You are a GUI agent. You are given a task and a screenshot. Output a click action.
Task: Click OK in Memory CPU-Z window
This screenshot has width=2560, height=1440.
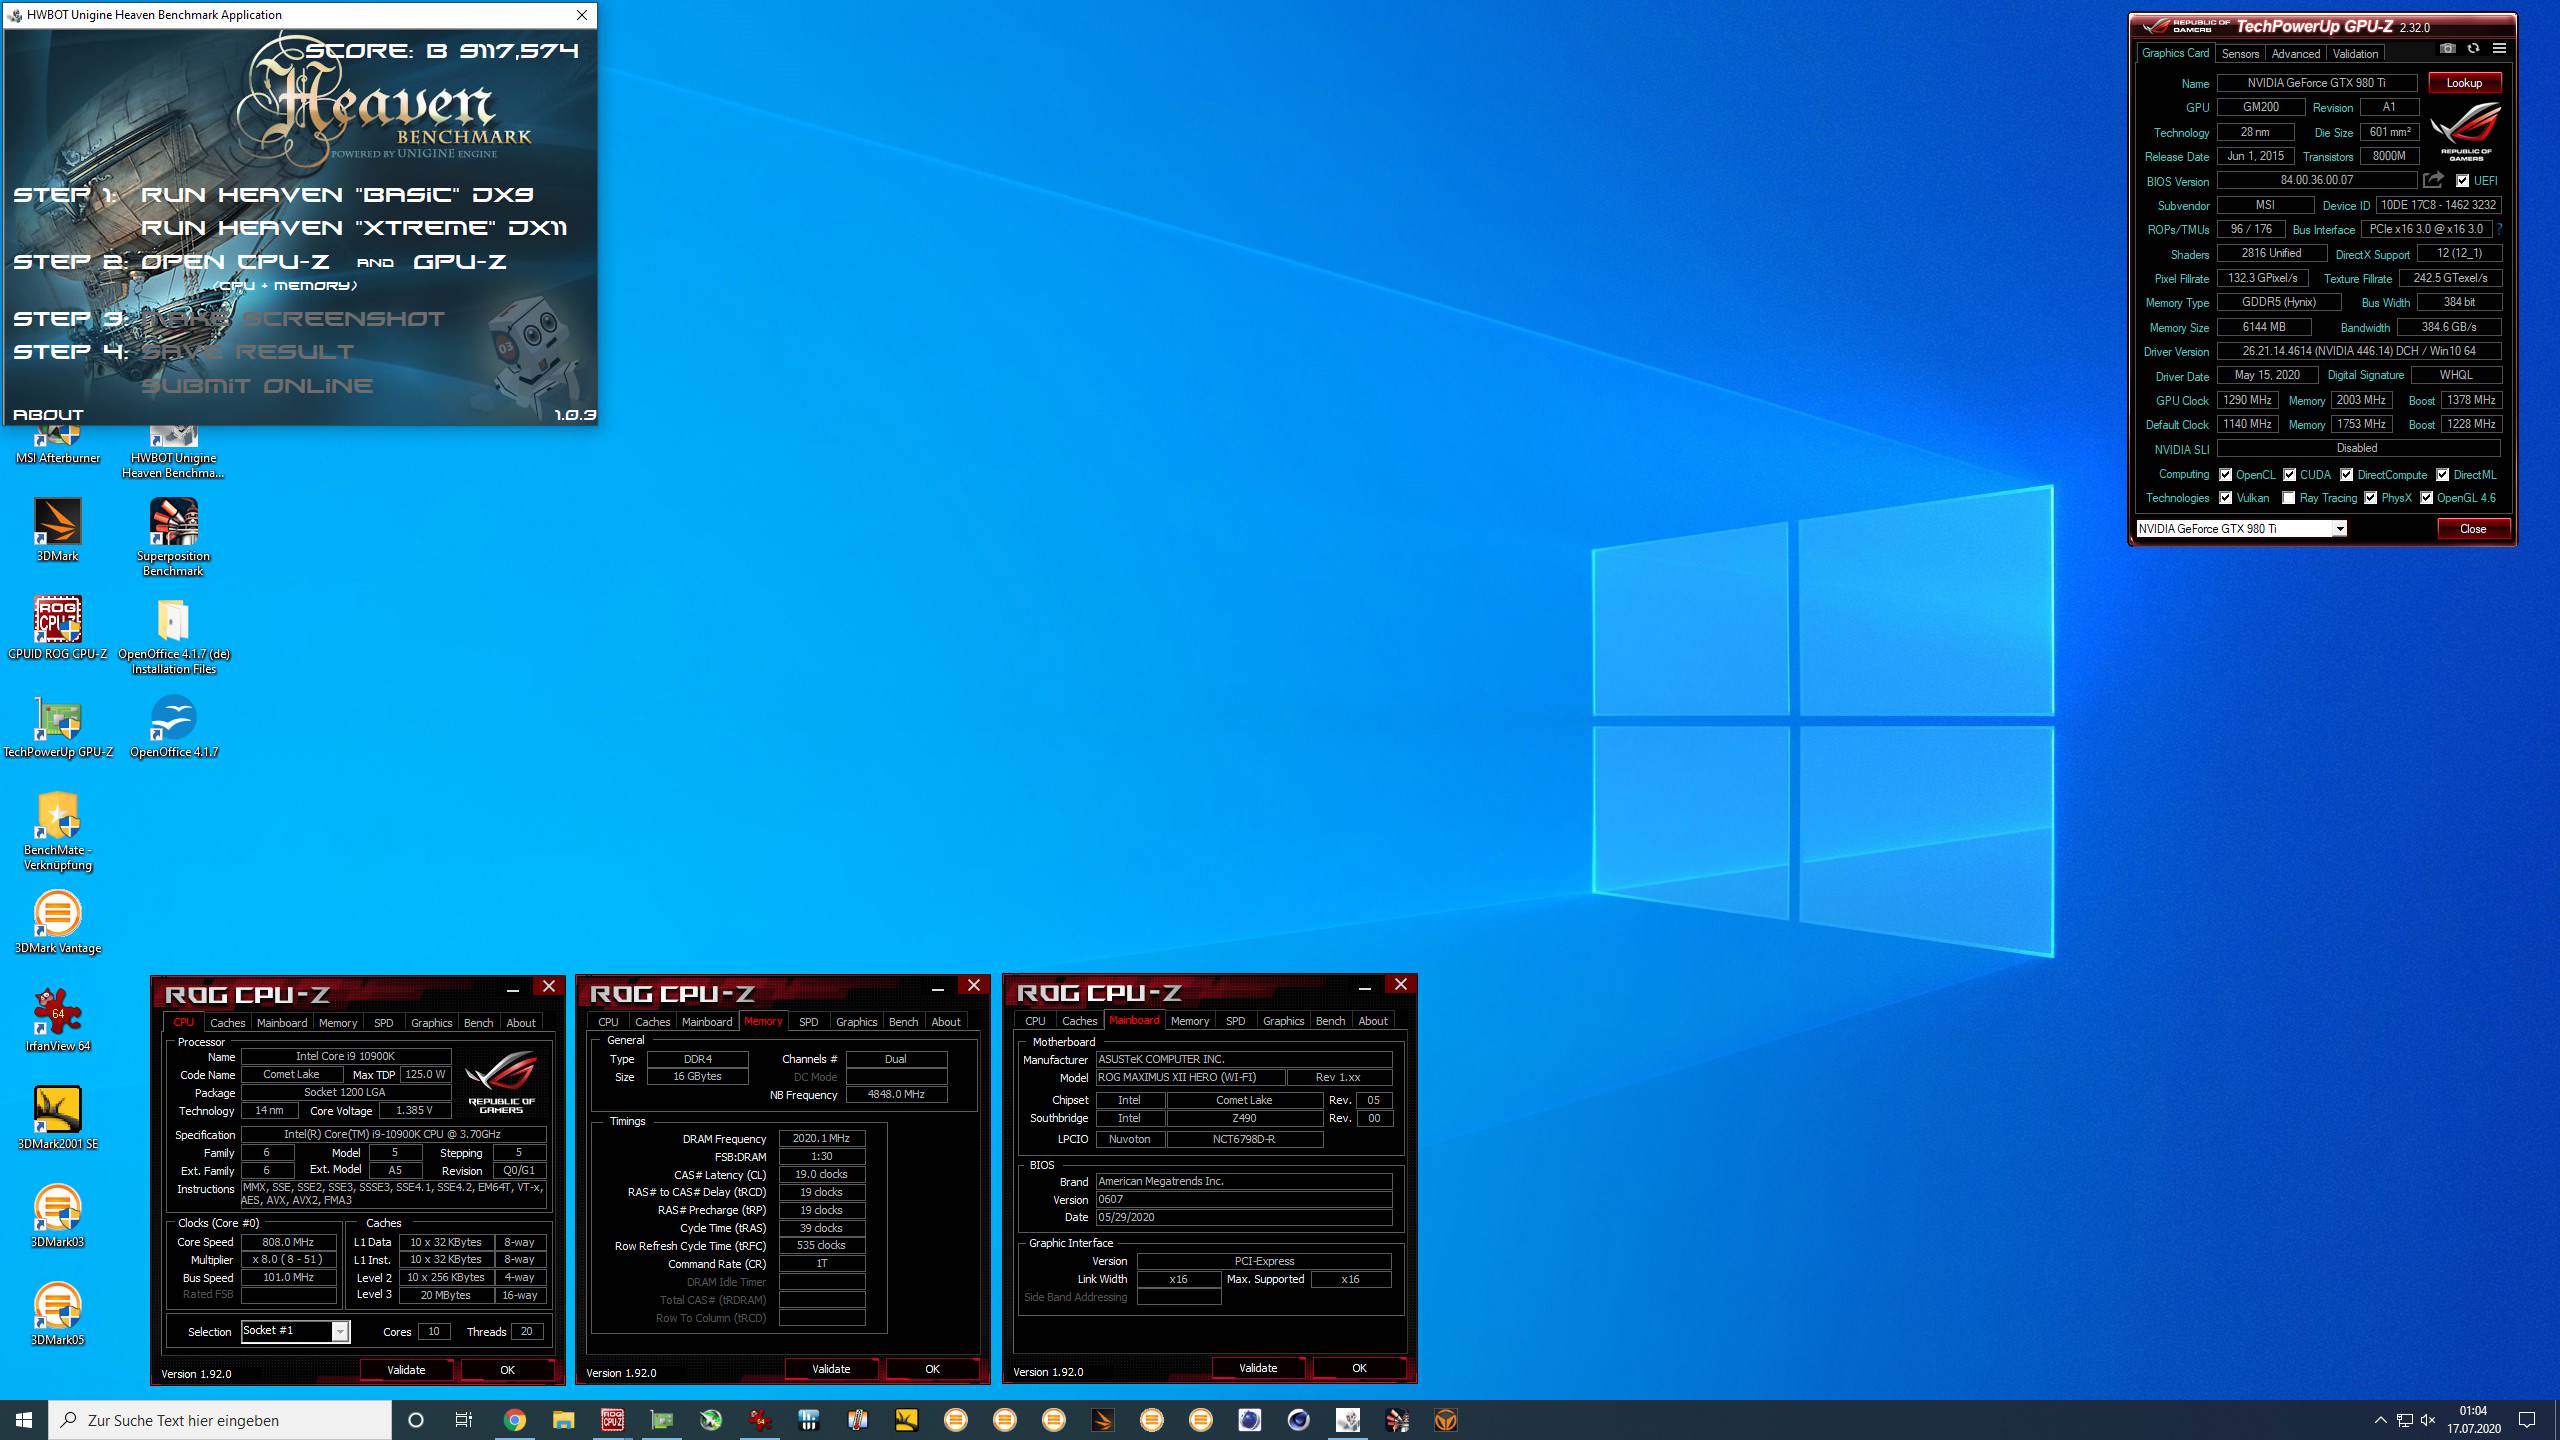[932, 1369]
